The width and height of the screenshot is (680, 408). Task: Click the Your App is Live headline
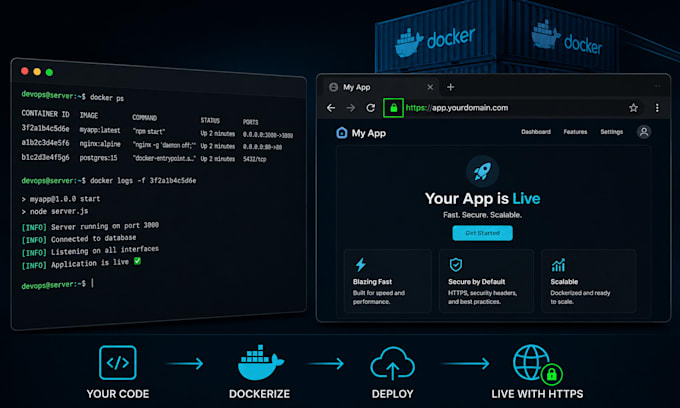pos(482,199)
